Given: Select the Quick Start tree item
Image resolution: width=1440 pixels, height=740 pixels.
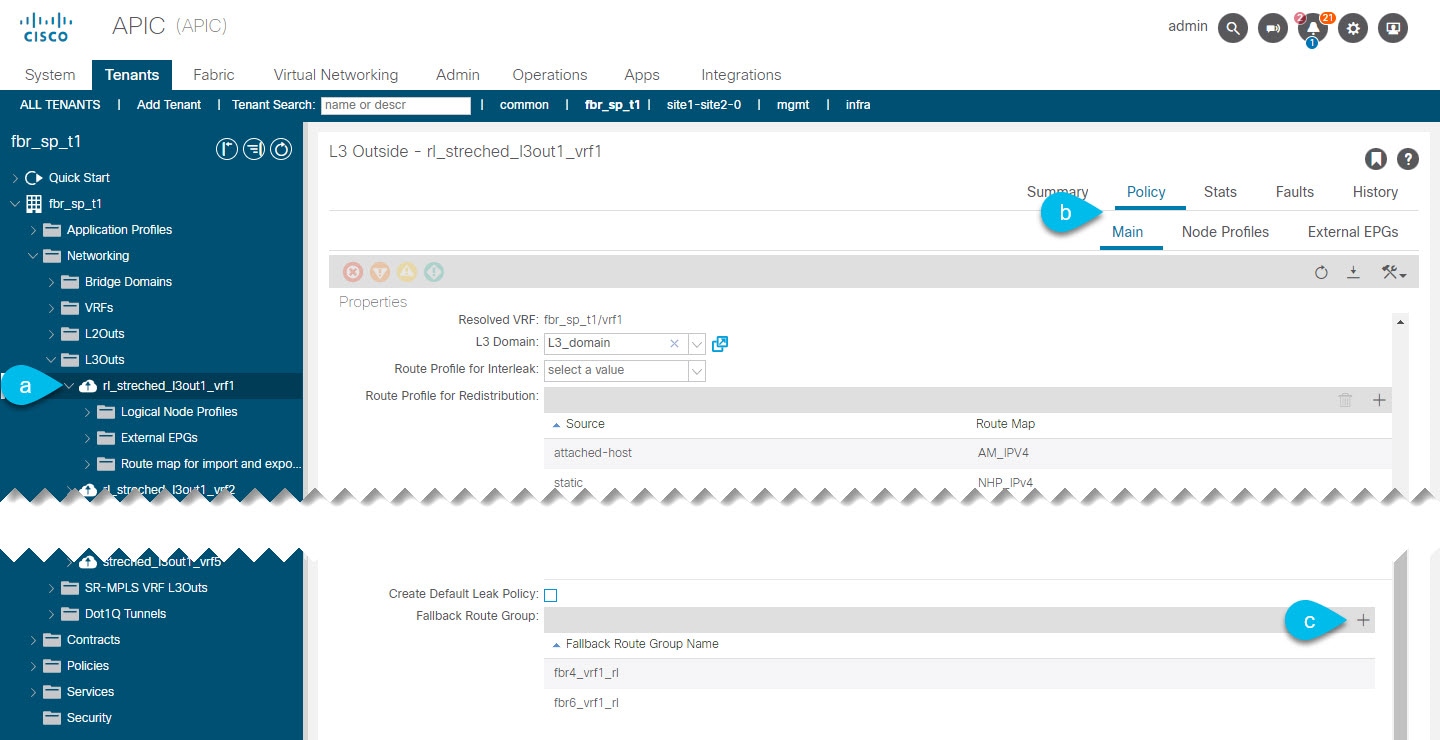Looking at the screenshot, I should (79, 178).
